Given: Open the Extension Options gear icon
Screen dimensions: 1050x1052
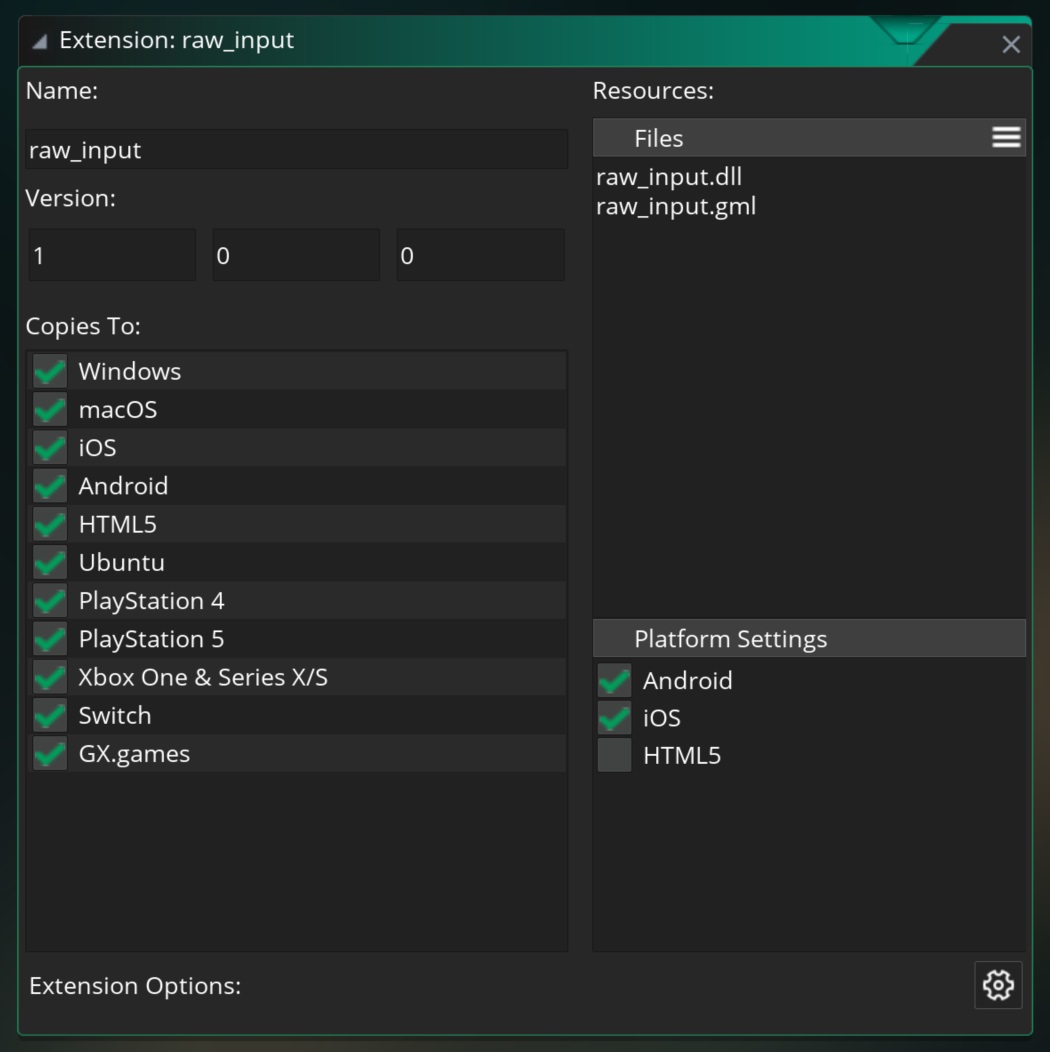Looking at the screenshot, I should 998,985.
